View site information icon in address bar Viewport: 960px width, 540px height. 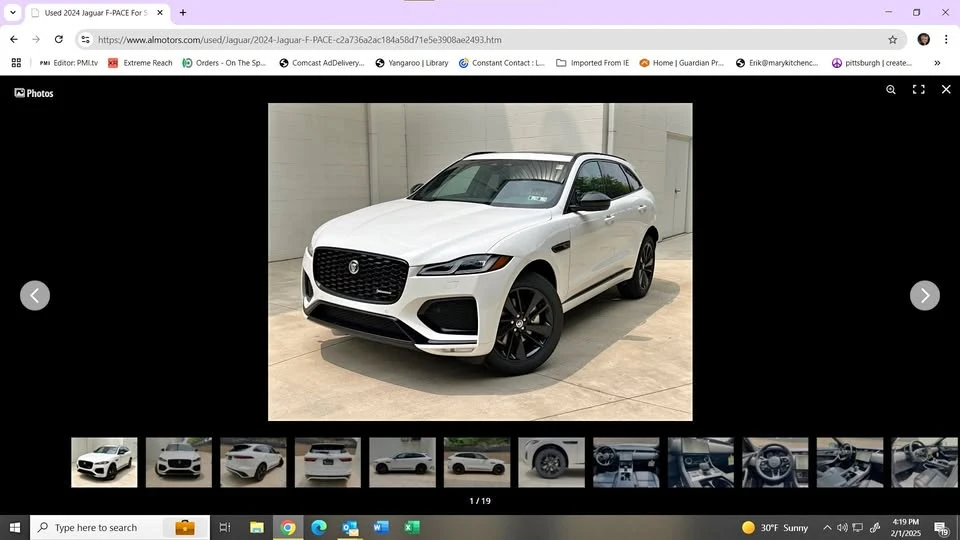click(85, 40)
